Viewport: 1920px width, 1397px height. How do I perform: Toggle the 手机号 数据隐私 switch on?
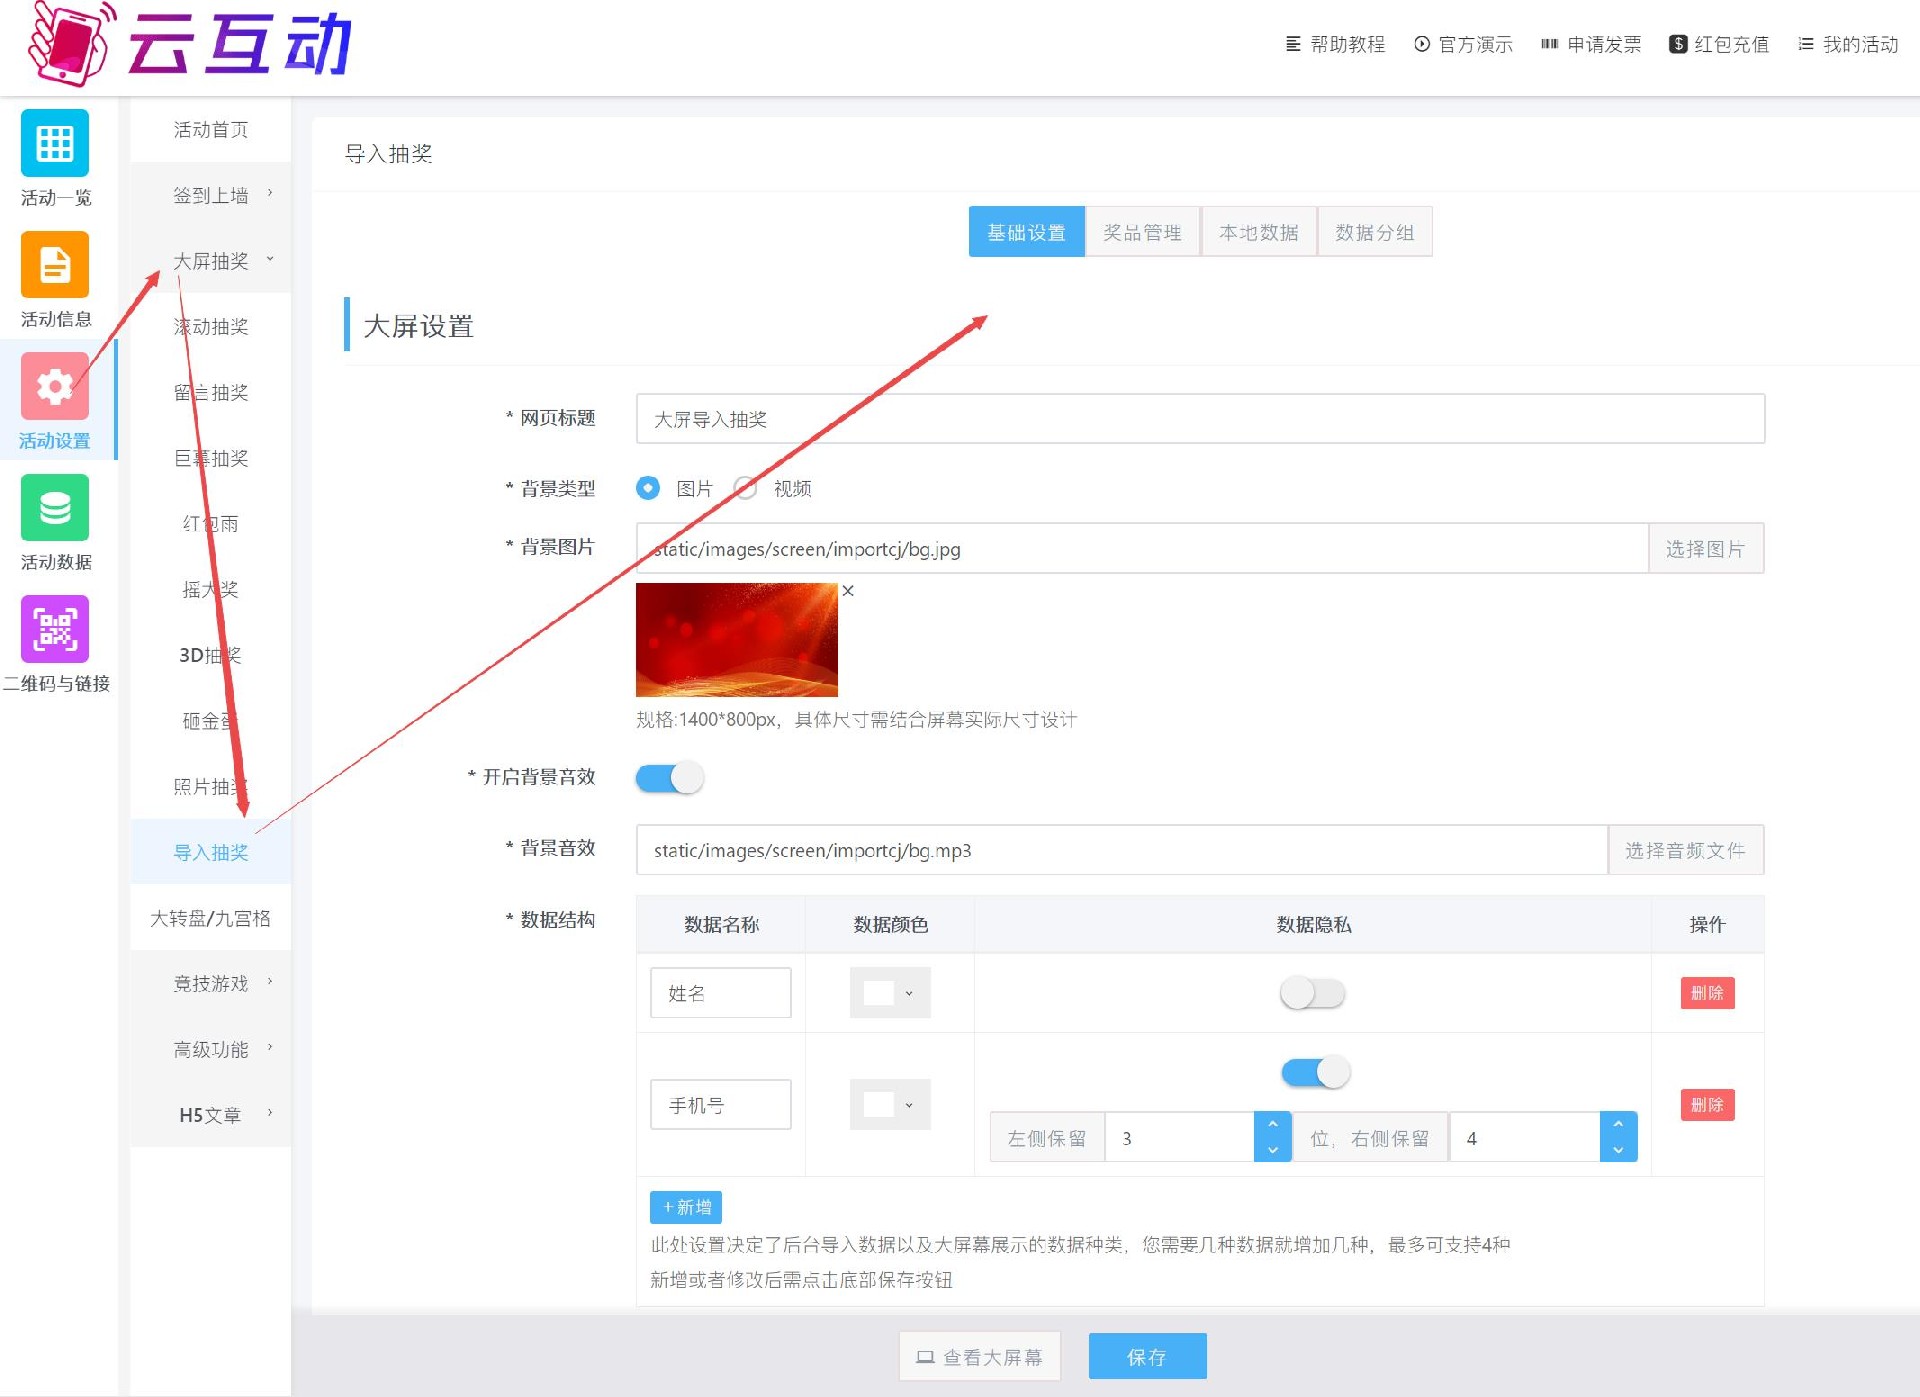pyautogui.click(x=1309, y=1070)
